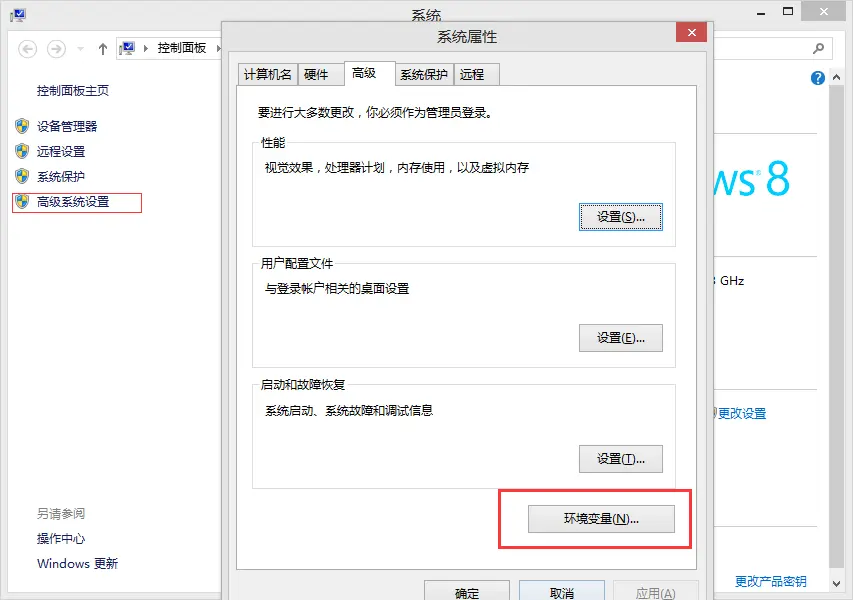Go forward with the right arrow button
Viewport: 853px width, 600px height.
click(56, 49)
